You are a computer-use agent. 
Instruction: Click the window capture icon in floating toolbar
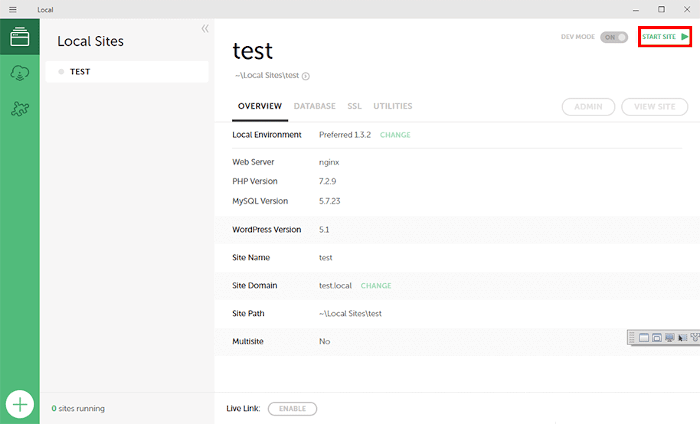click(644, 337)
